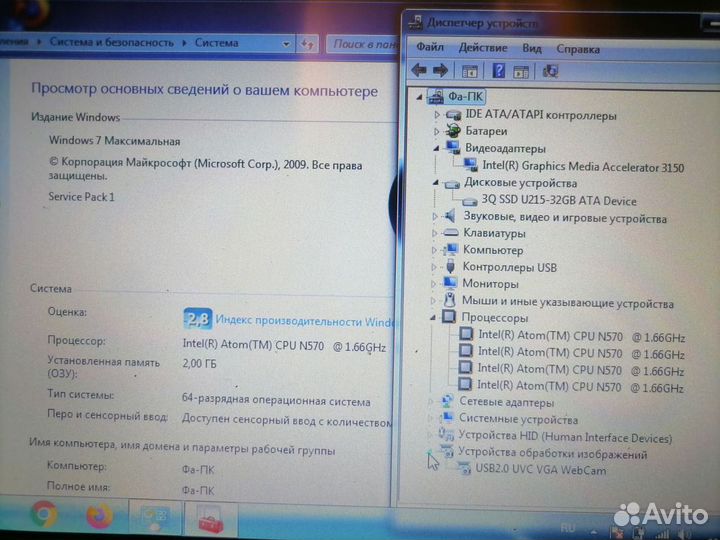Select Системные устройства category

pyautogui.click(x=518, y=419)
